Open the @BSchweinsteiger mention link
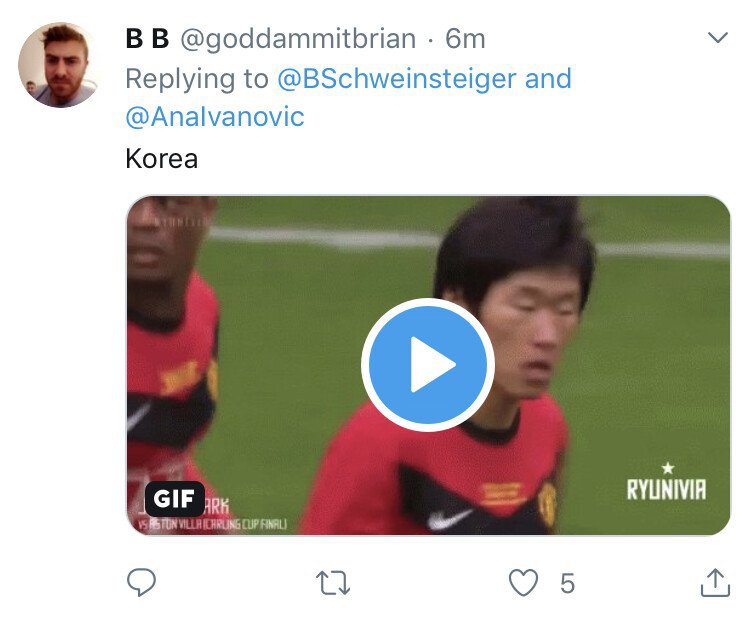 click(x=397, y=79)
